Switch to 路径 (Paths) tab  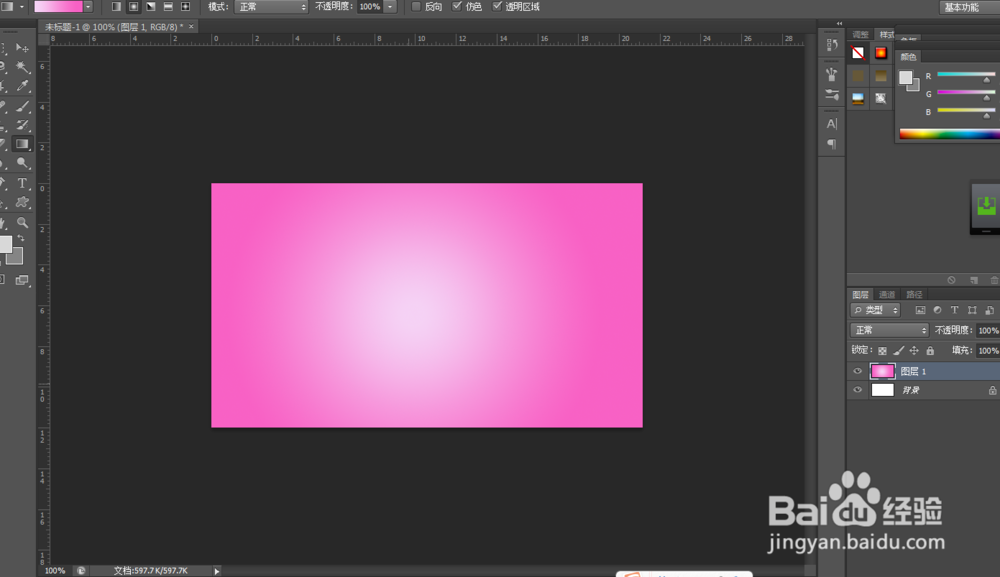pos(915,295)
